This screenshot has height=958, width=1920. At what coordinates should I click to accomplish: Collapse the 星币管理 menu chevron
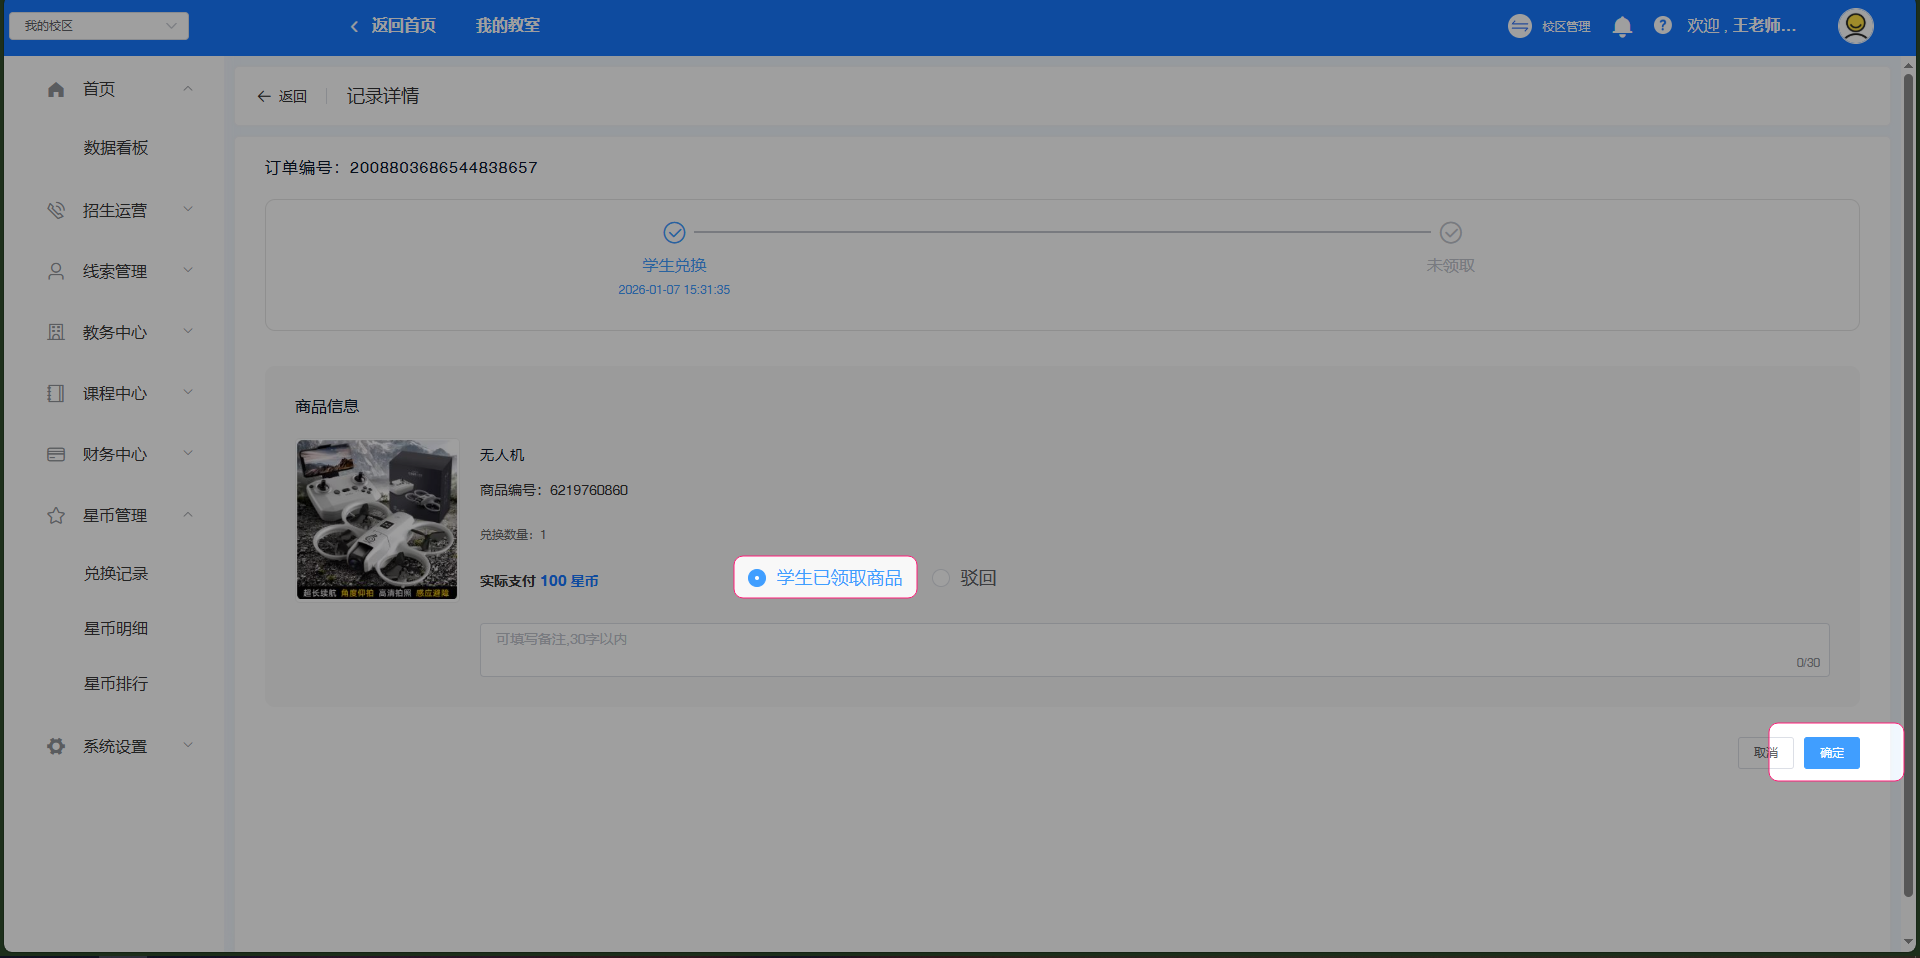tap(188, 515)
